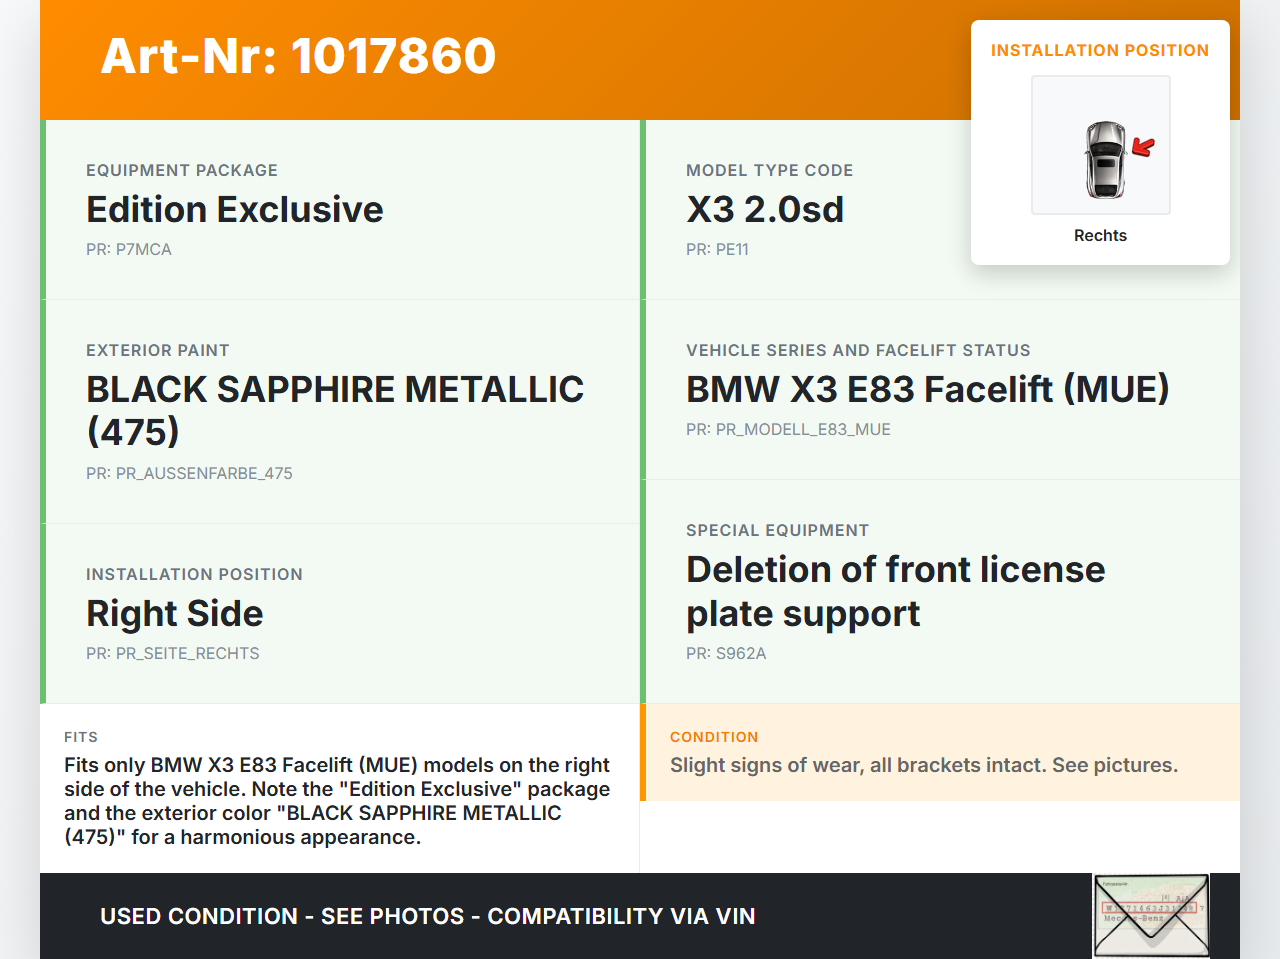The height and width of the screenshot is (959, 1280).
Task: Click the BMW X3 E83 Facelift (MUE) title
Action: click(x=926, y=389)
